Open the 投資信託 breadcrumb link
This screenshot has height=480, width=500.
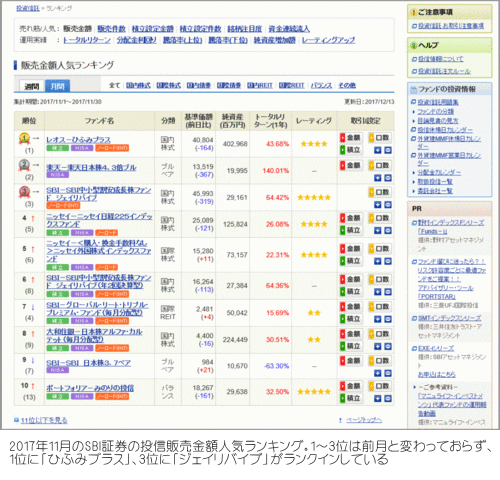click(x=28, y=8)
